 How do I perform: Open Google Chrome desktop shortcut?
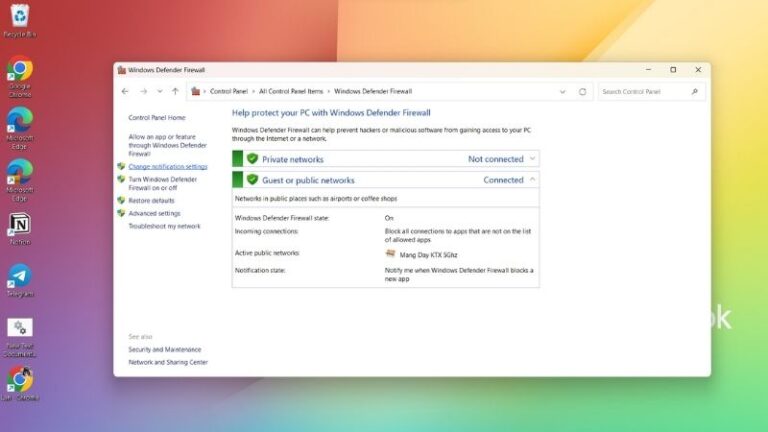[x=19, y=68]
